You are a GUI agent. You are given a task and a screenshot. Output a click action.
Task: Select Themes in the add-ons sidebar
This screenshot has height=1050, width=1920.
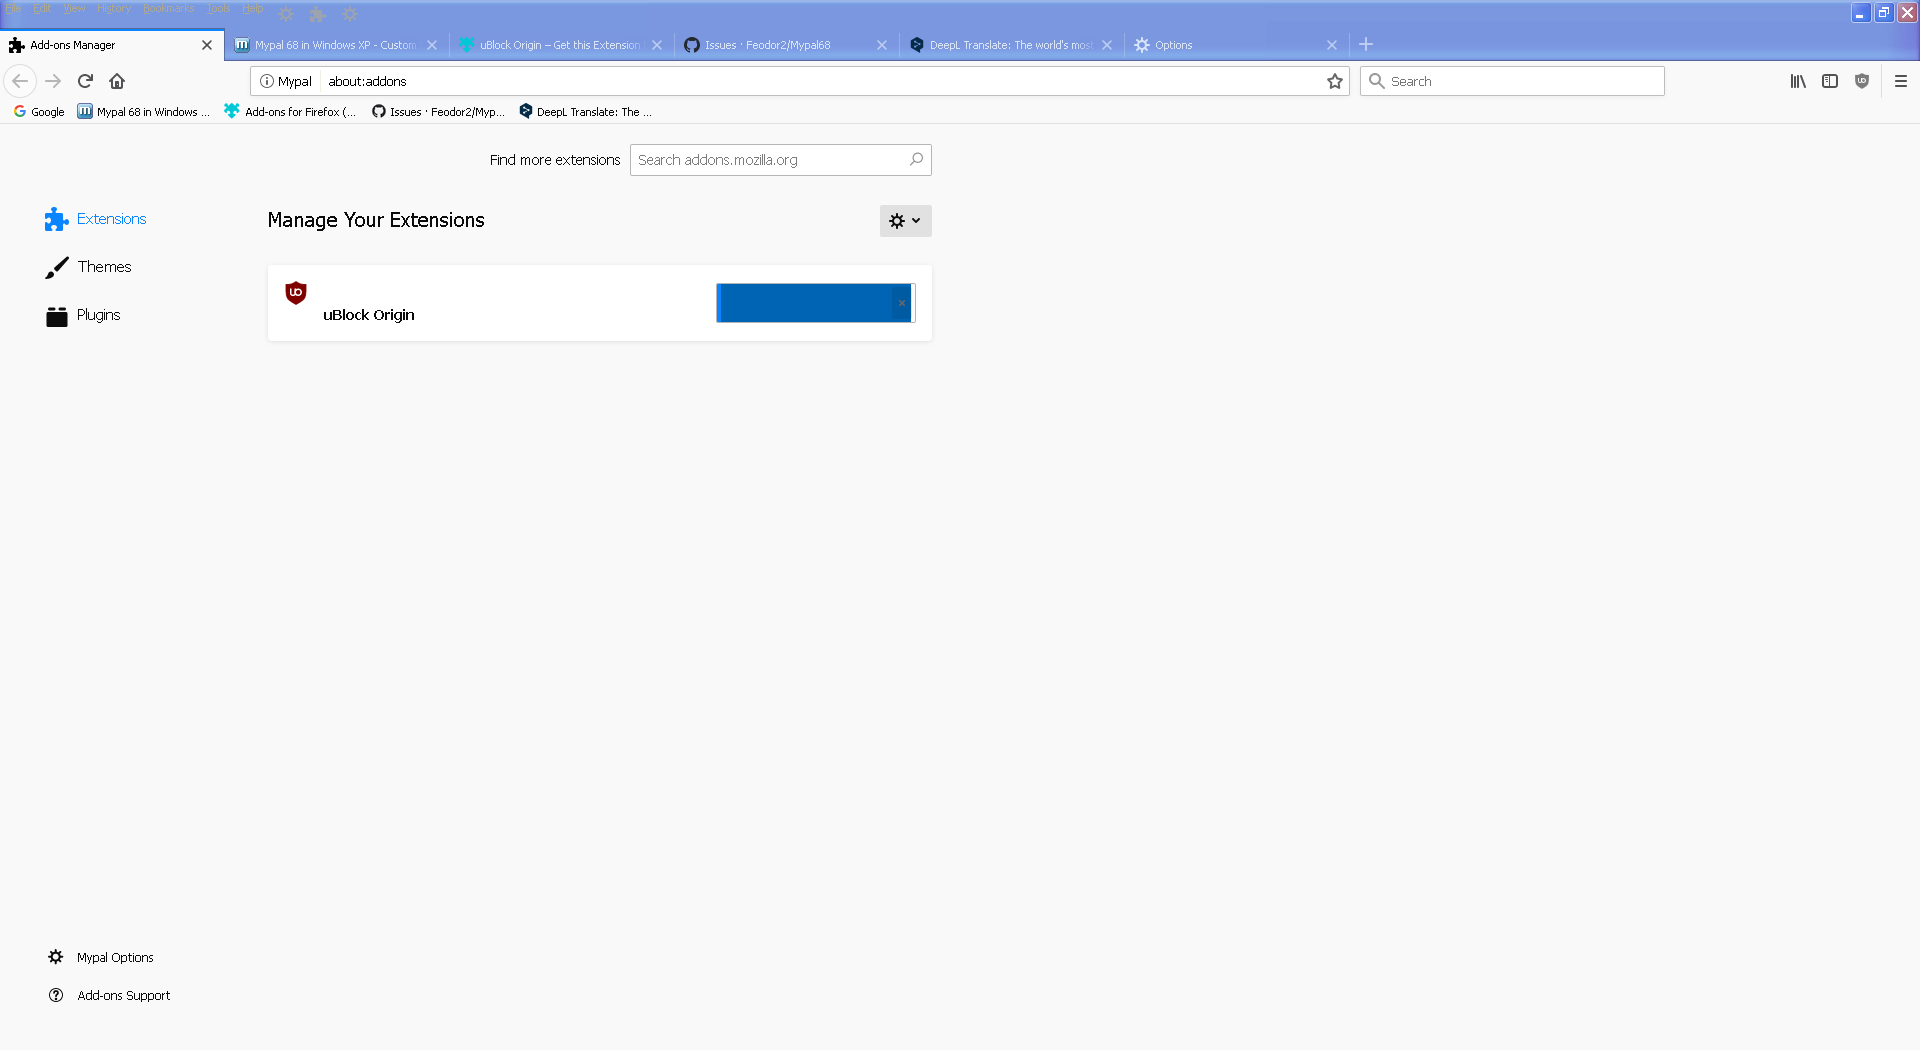tap(104, 267)
